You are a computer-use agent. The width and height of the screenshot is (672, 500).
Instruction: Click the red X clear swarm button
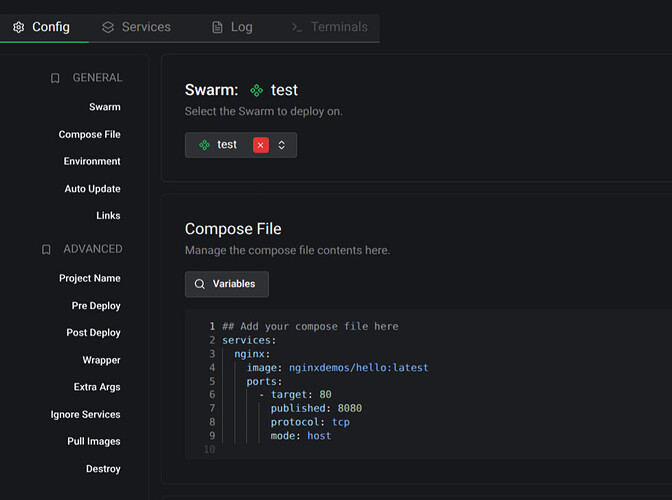click(261, 145)
